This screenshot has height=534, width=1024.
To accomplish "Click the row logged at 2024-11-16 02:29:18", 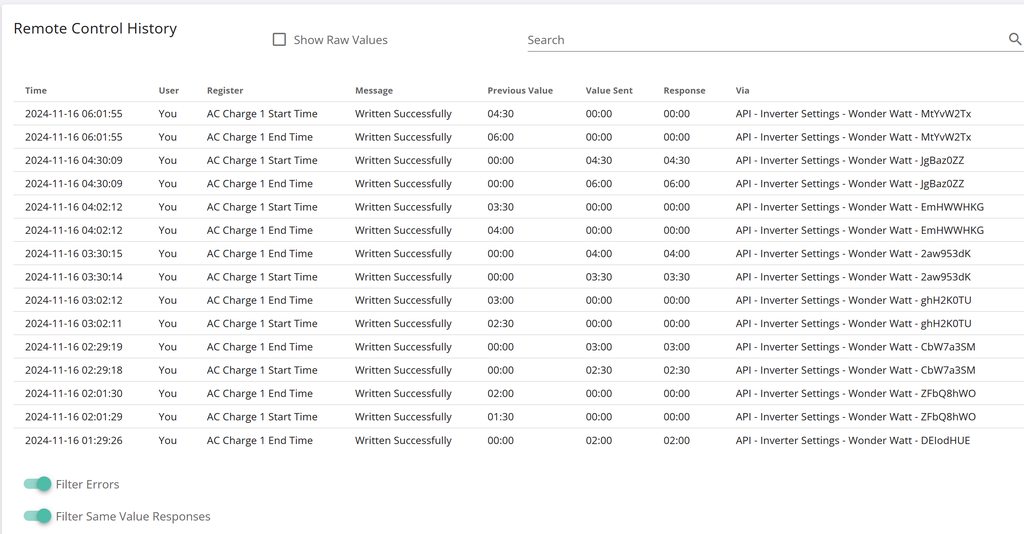I will (74, 370).
